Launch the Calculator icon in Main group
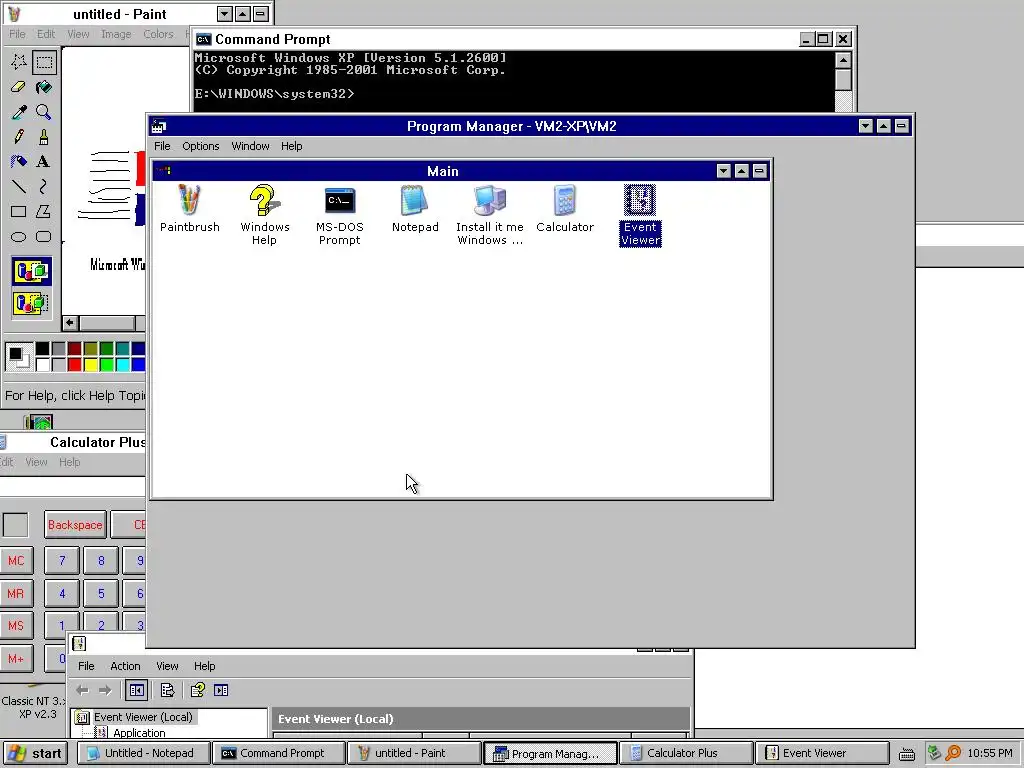Screen dimensions: 1024x768 click(565, 209)
